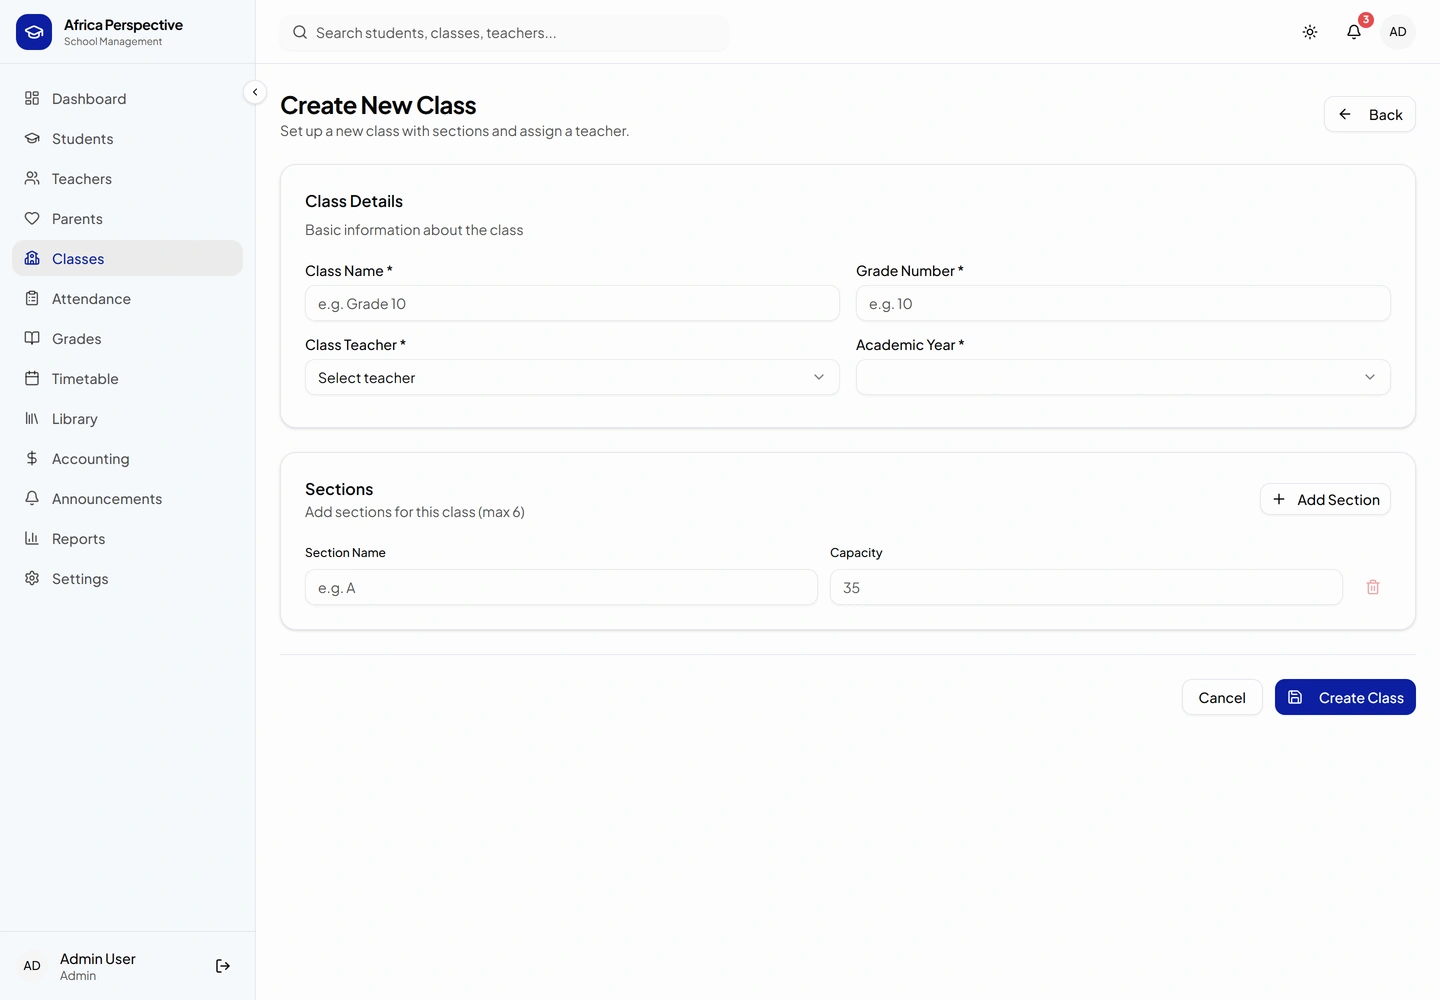This screenshot has width=1440, height=1000.
Task: Open Reports page
Action: (x=127, y=538)
